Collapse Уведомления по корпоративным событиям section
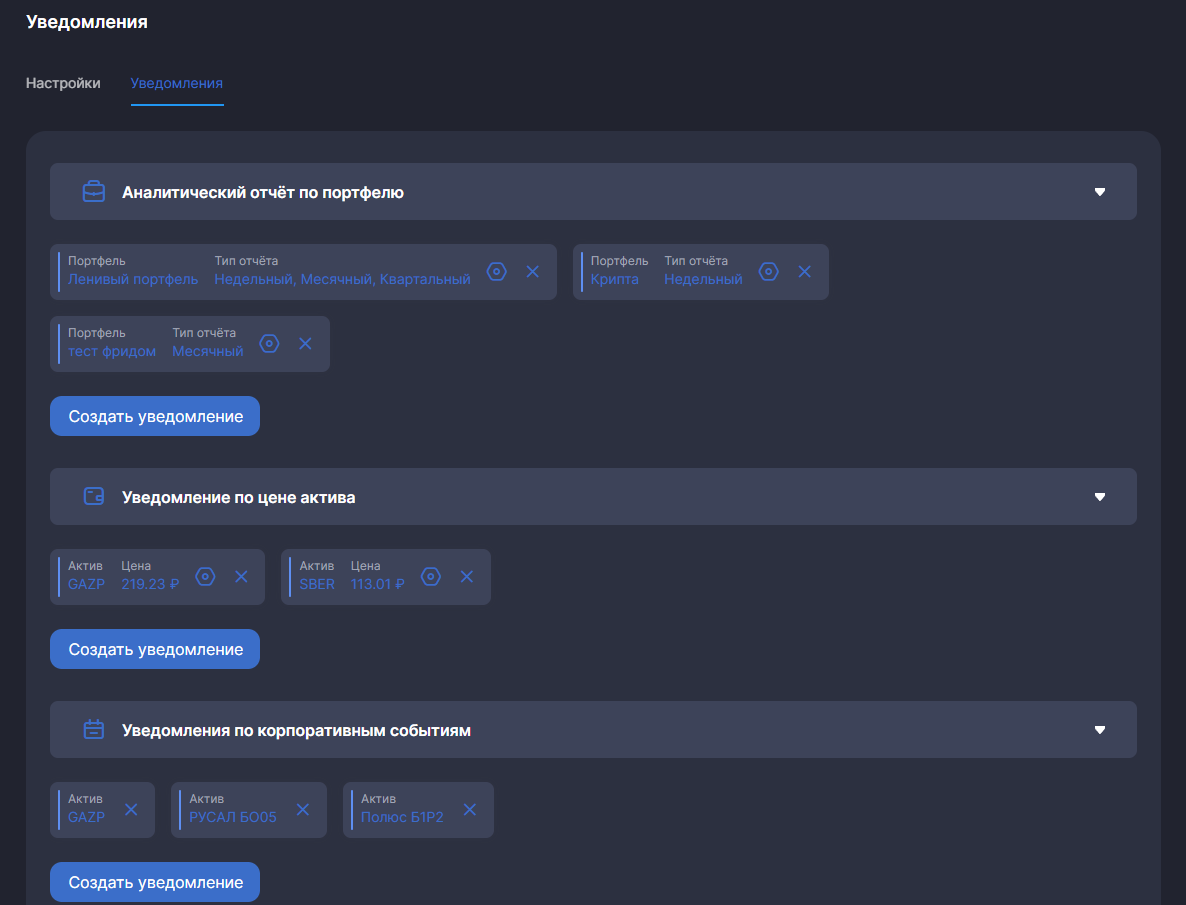This screenshot has height=905, width=1186. tap(1100, 730)
